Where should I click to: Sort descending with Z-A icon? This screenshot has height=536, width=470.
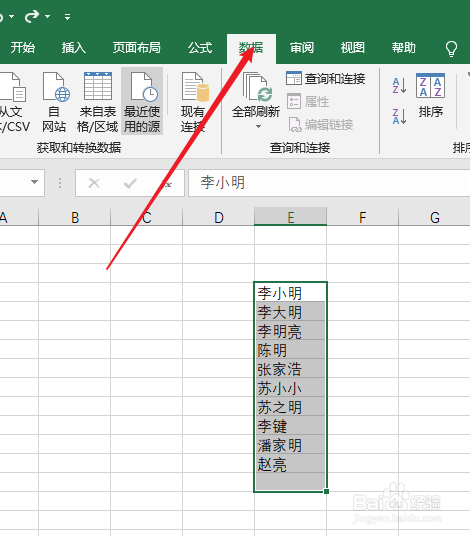399,116
